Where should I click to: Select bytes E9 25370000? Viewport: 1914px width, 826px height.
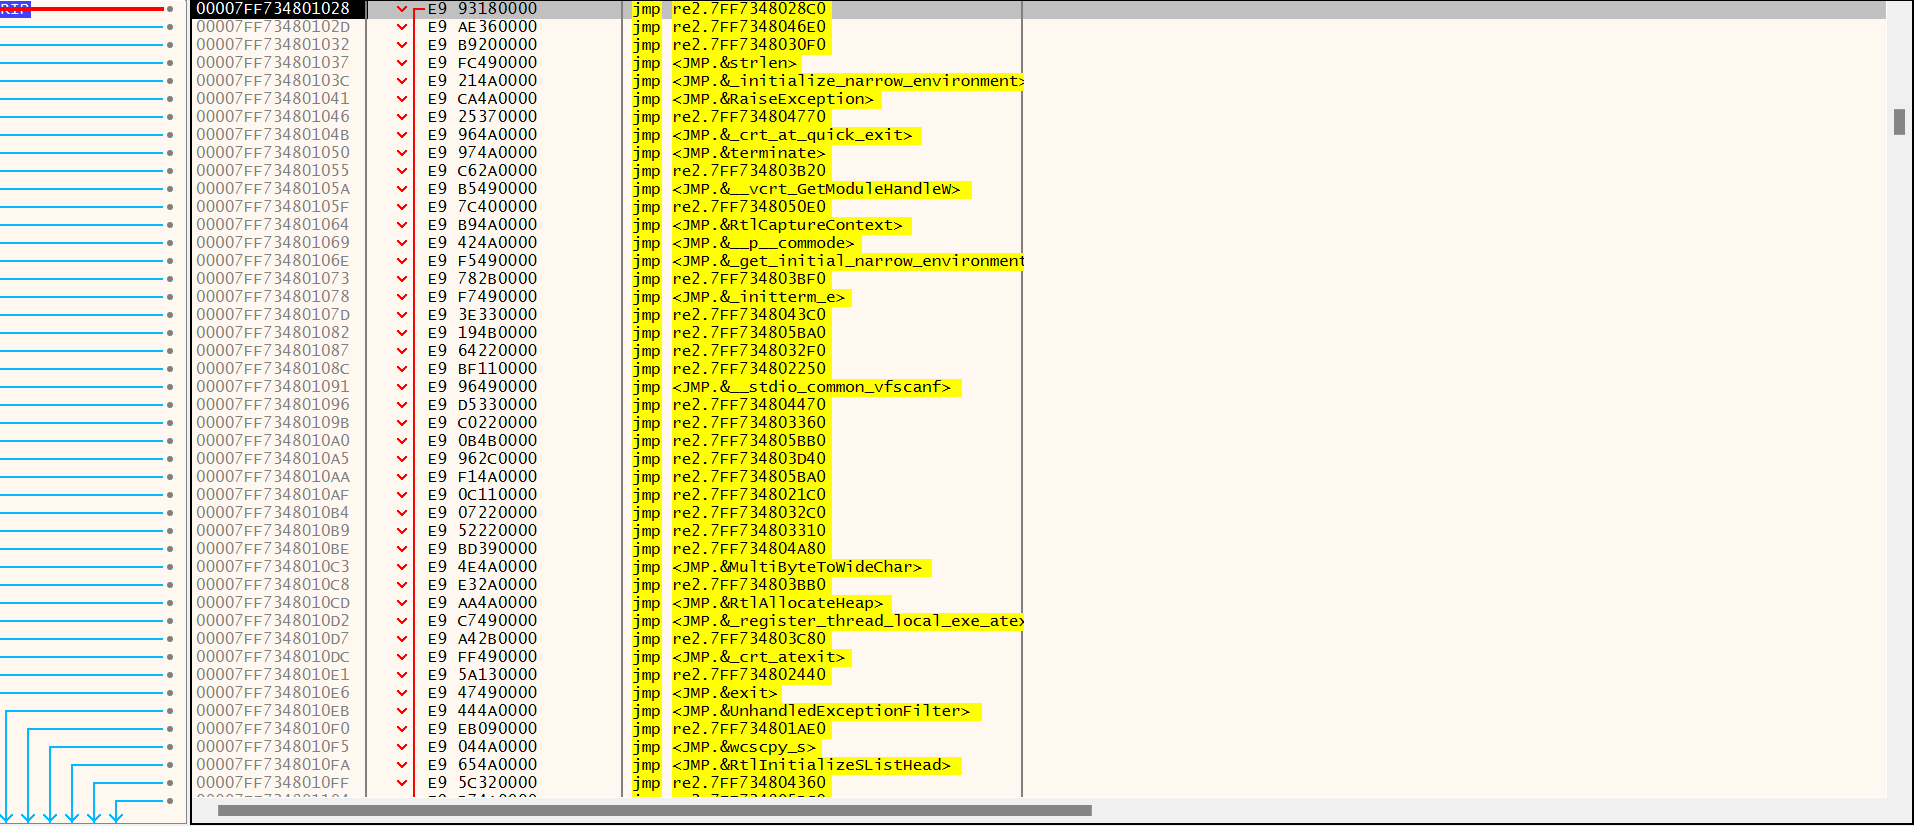[482, 117]
